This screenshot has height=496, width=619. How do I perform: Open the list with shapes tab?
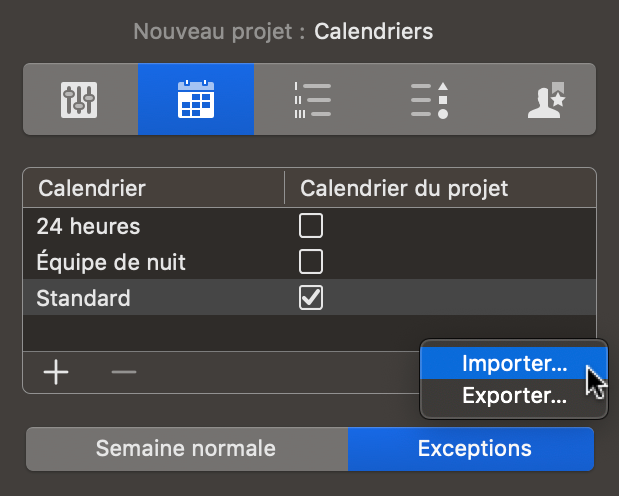(x=428, y=100)
